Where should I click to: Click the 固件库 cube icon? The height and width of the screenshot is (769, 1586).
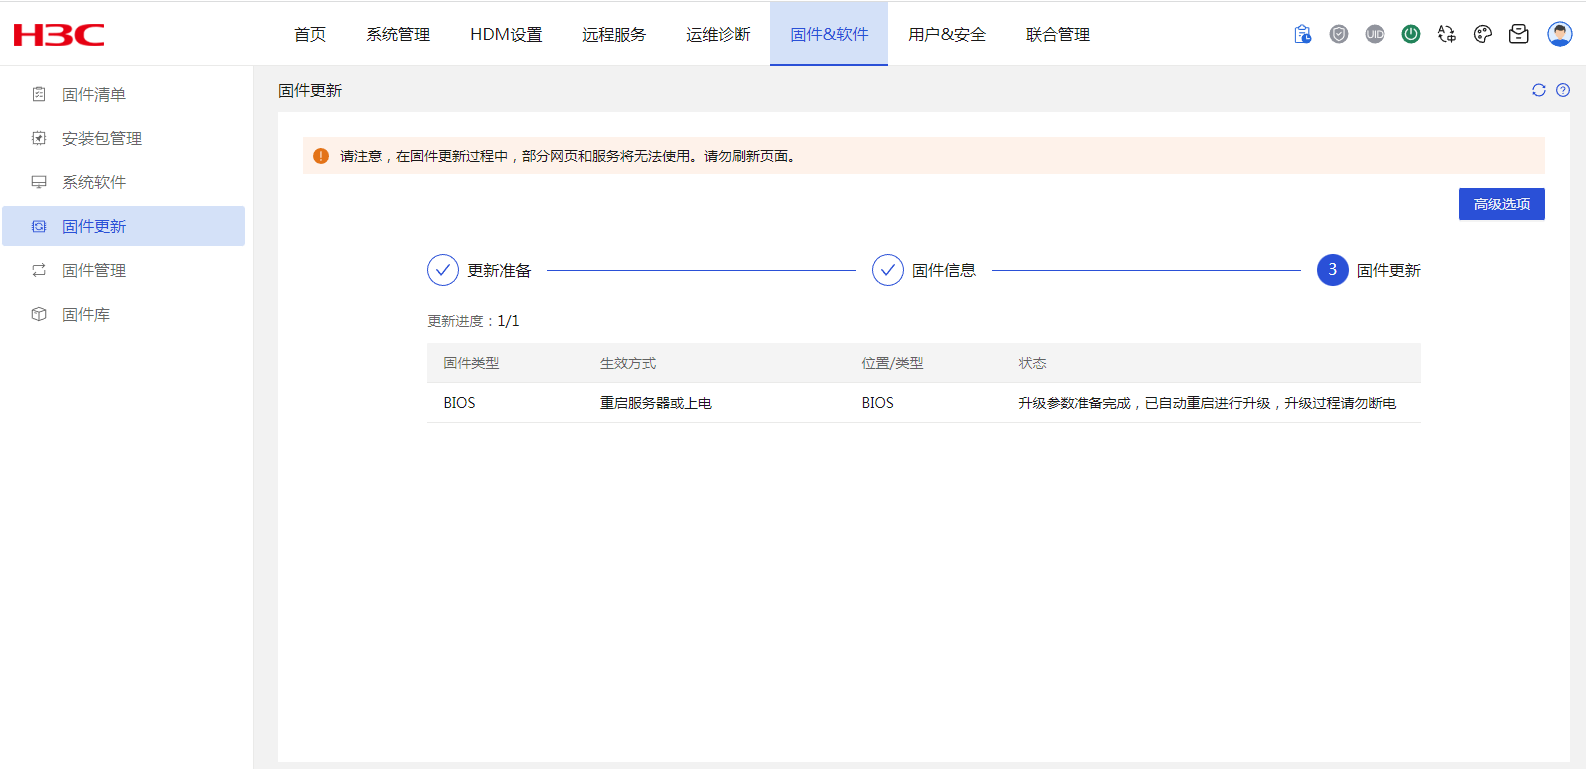pyautogui.click(x=39, y=314)
